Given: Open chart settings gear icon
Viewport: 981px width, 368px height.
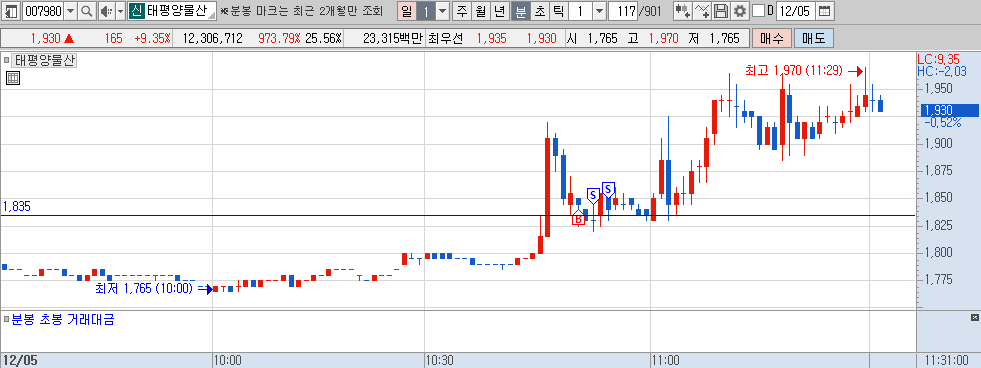Looking at the screenshot, I should (x=740, y=11).
